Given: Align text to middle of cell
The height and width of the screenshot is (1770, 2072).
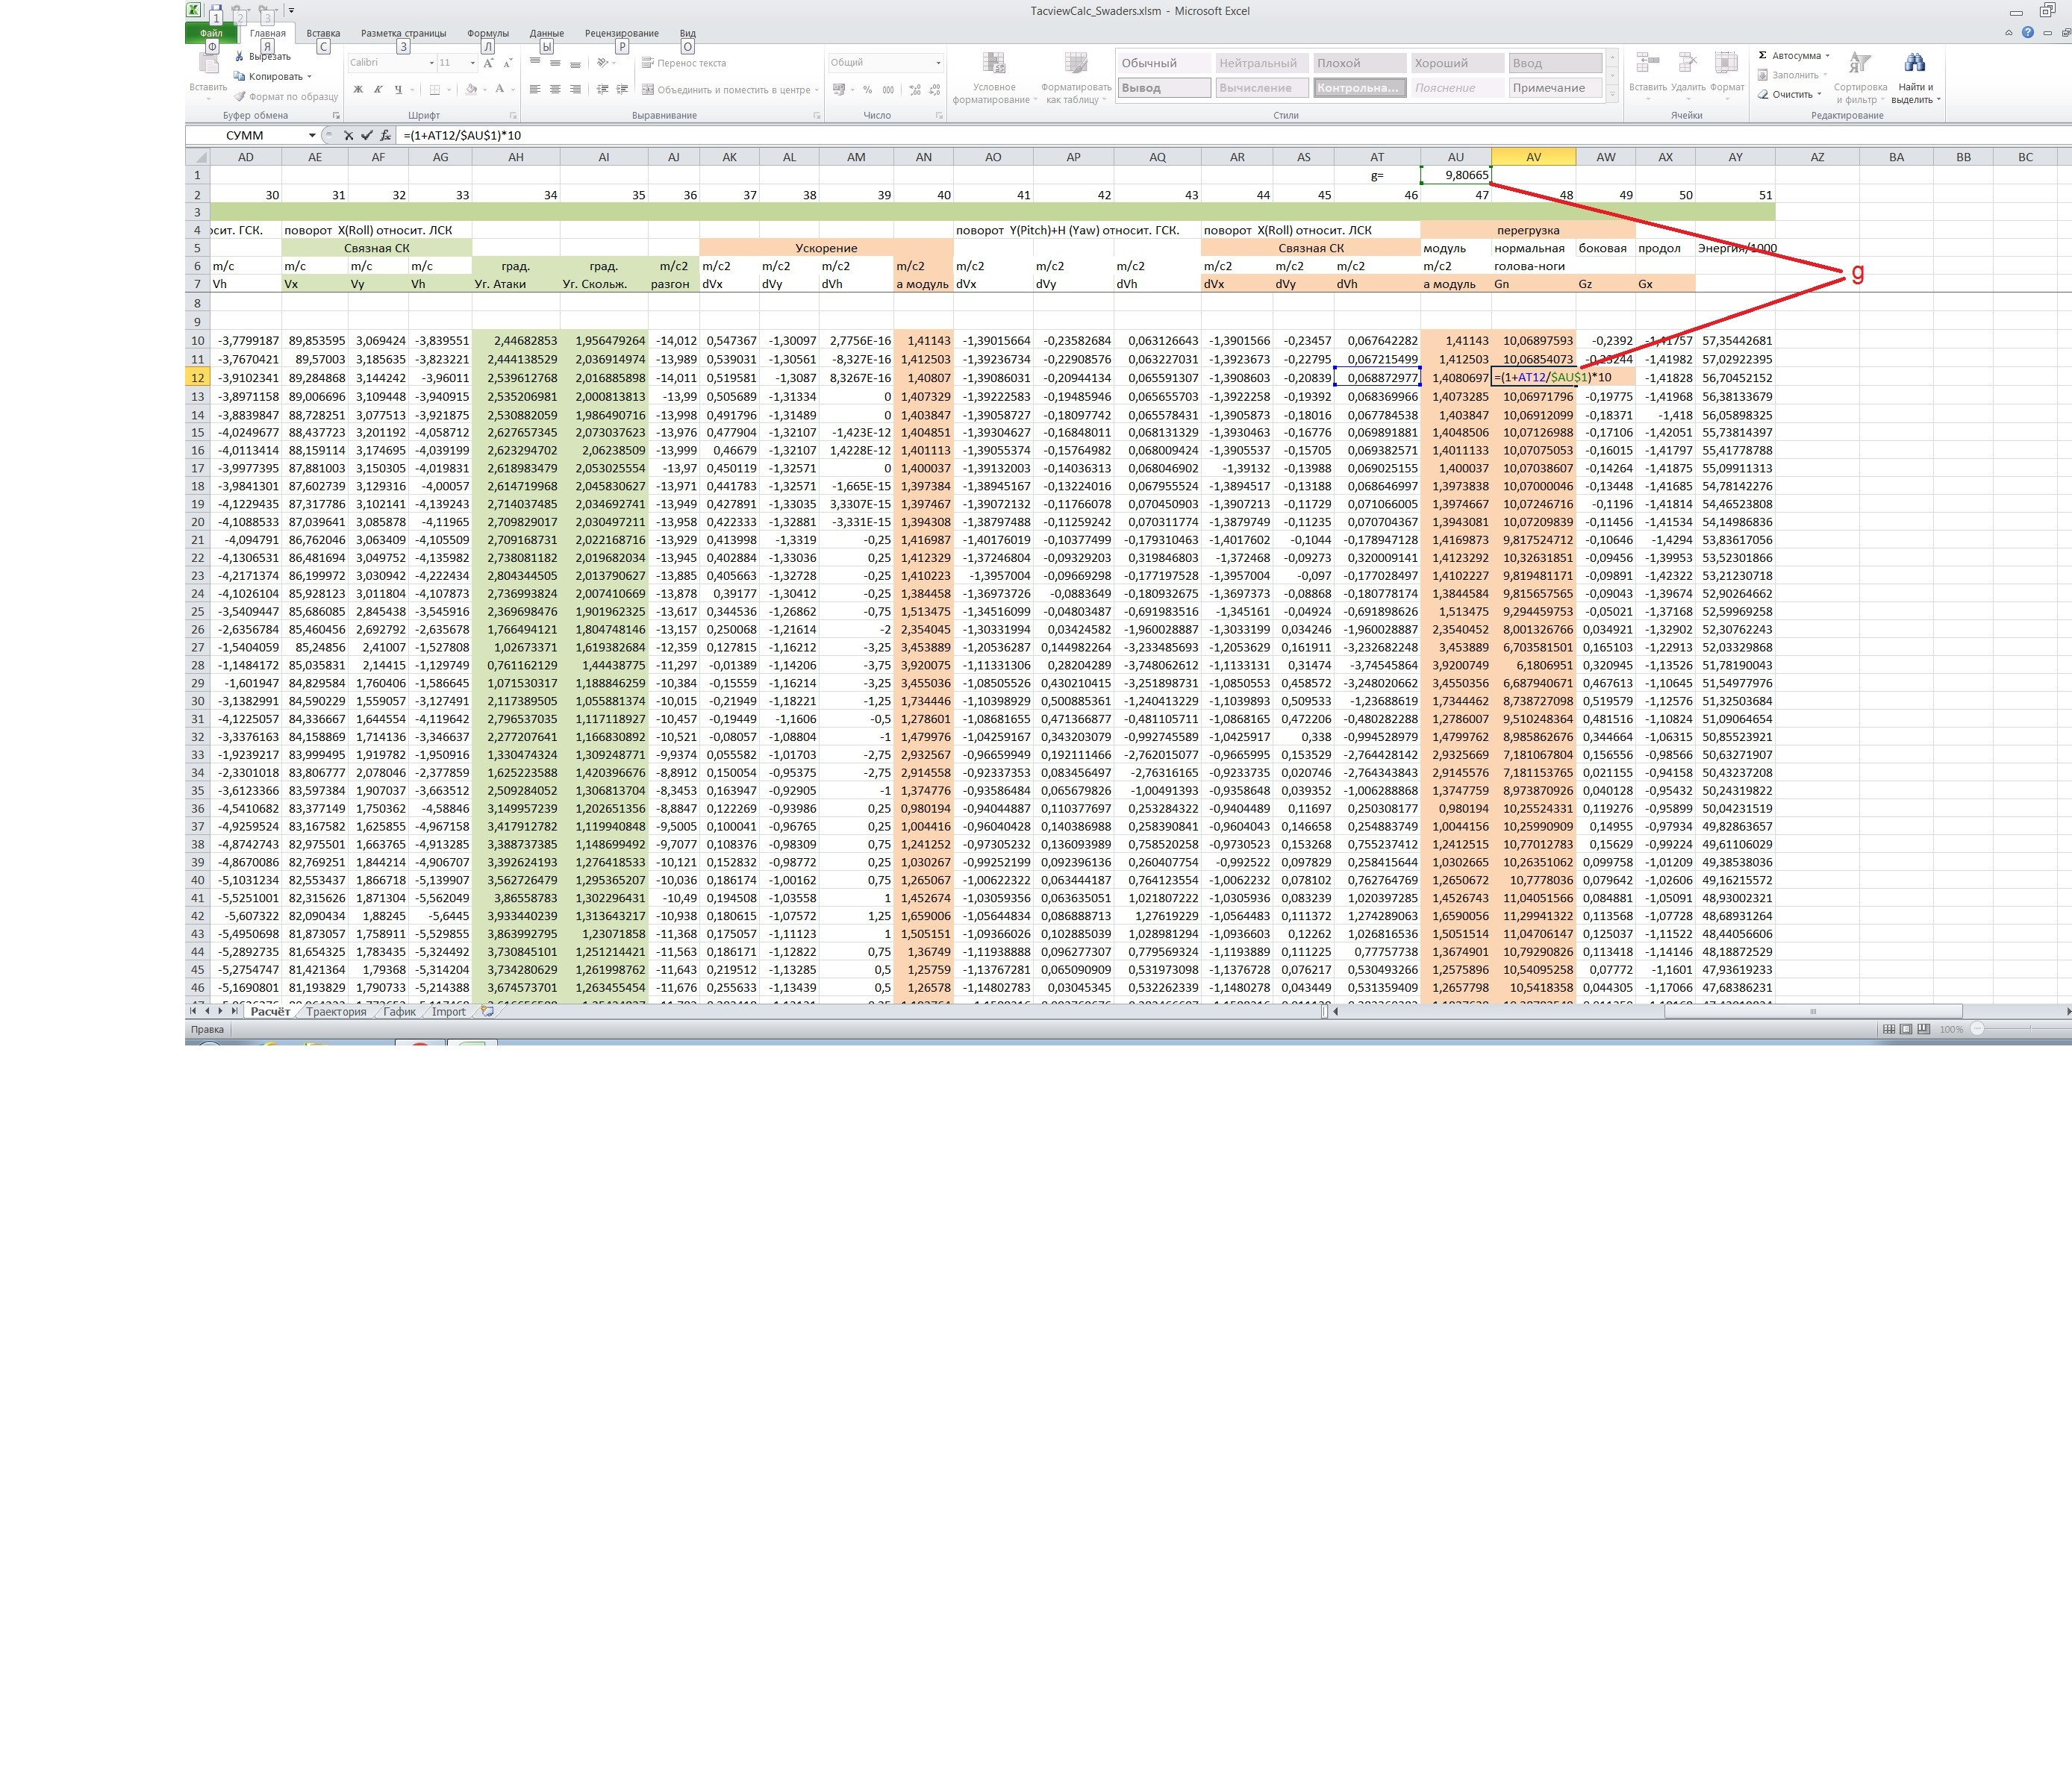Looking at the screenshot, I should [555, 62].
